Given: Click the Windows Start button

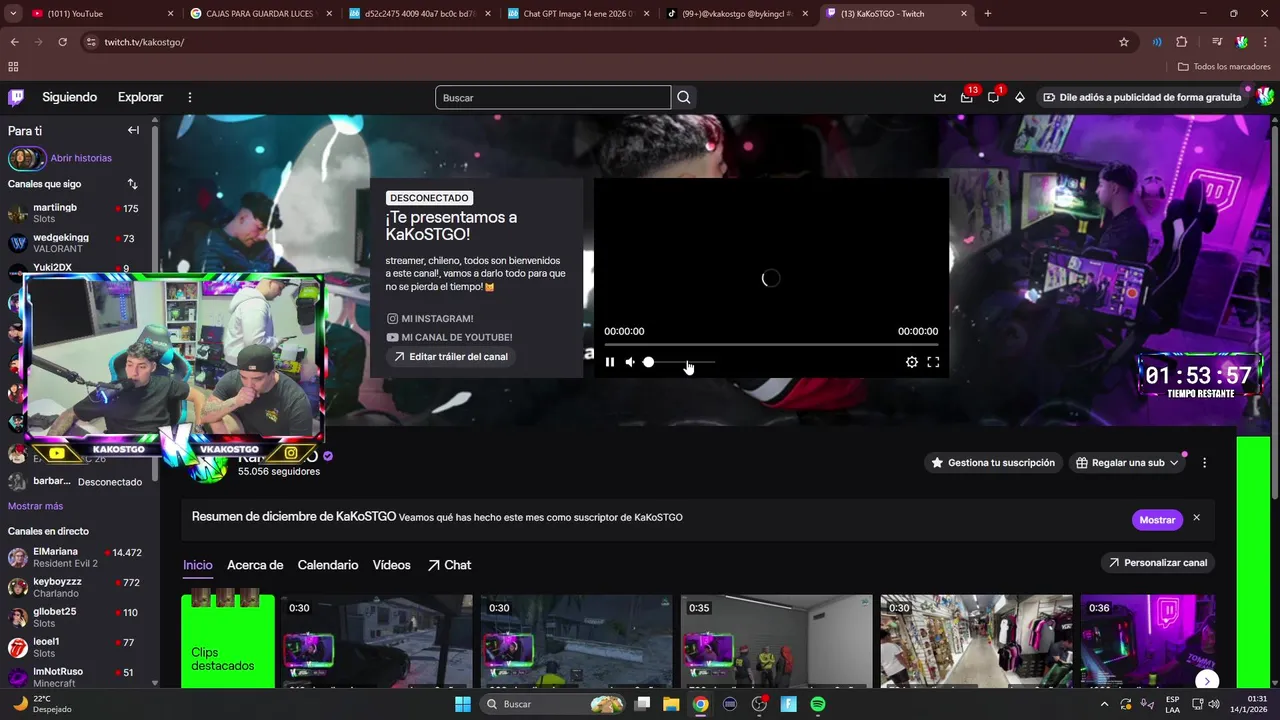Looking at the screenshot, I should click(x=462, y=704).
